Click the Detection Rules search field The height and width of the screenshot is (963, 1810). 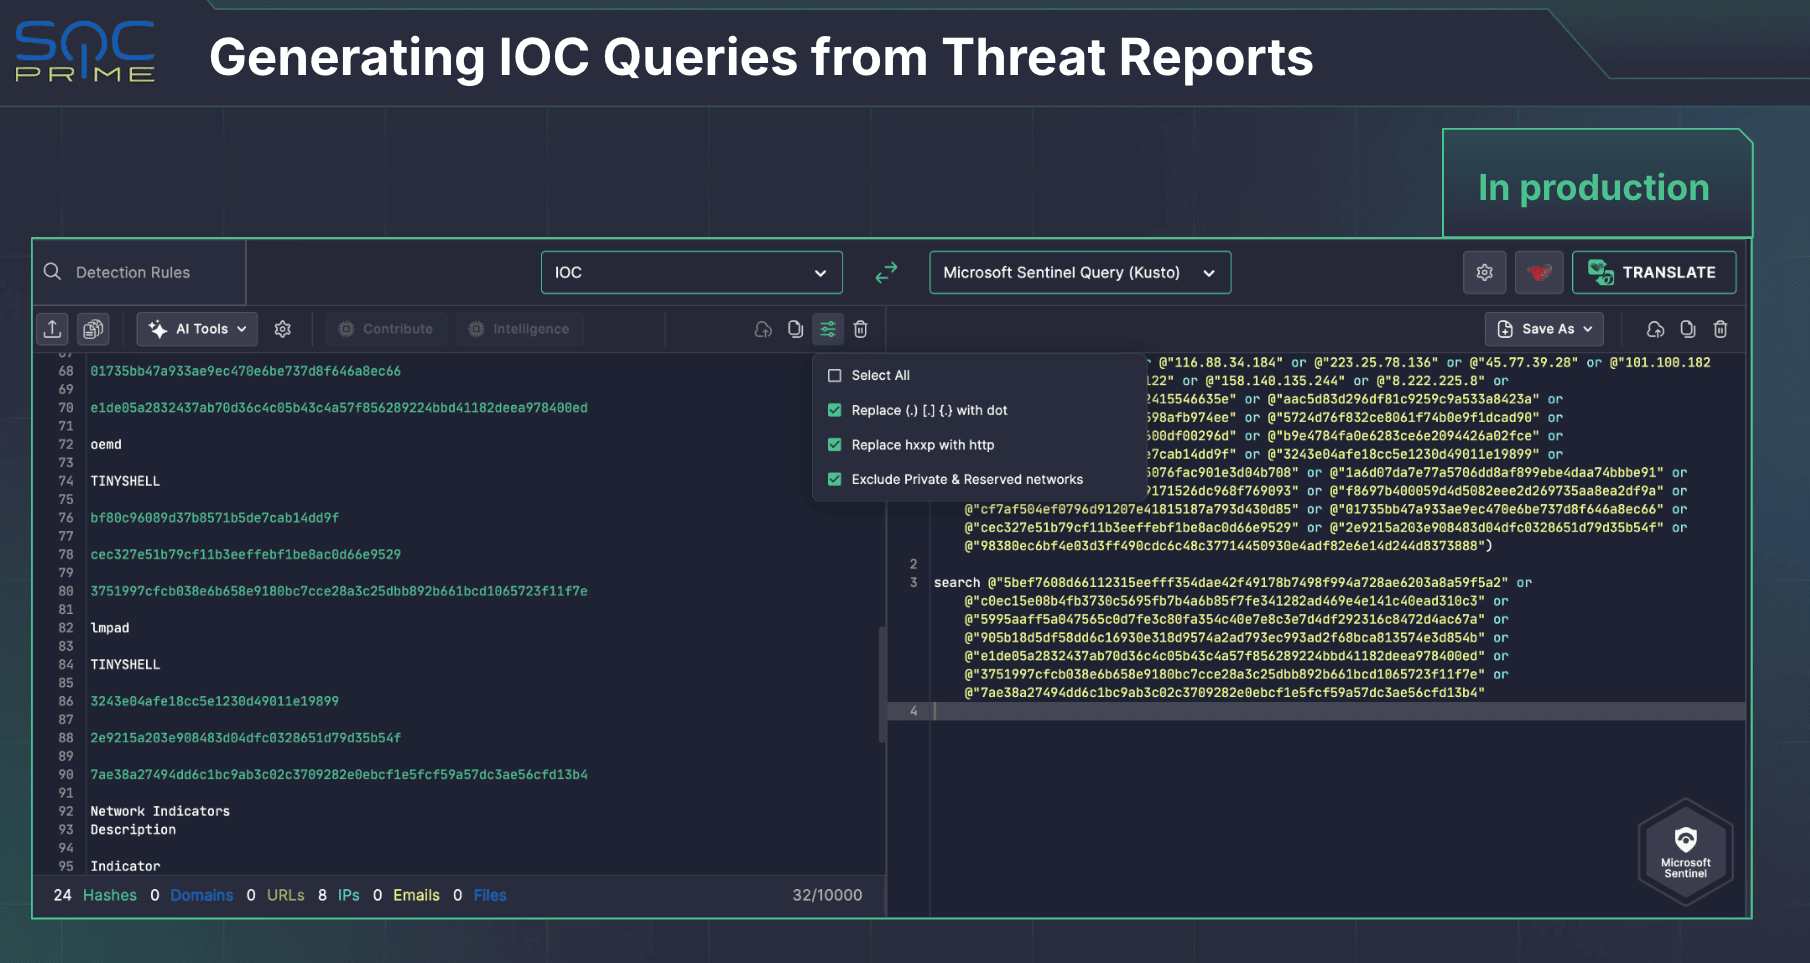140,272
